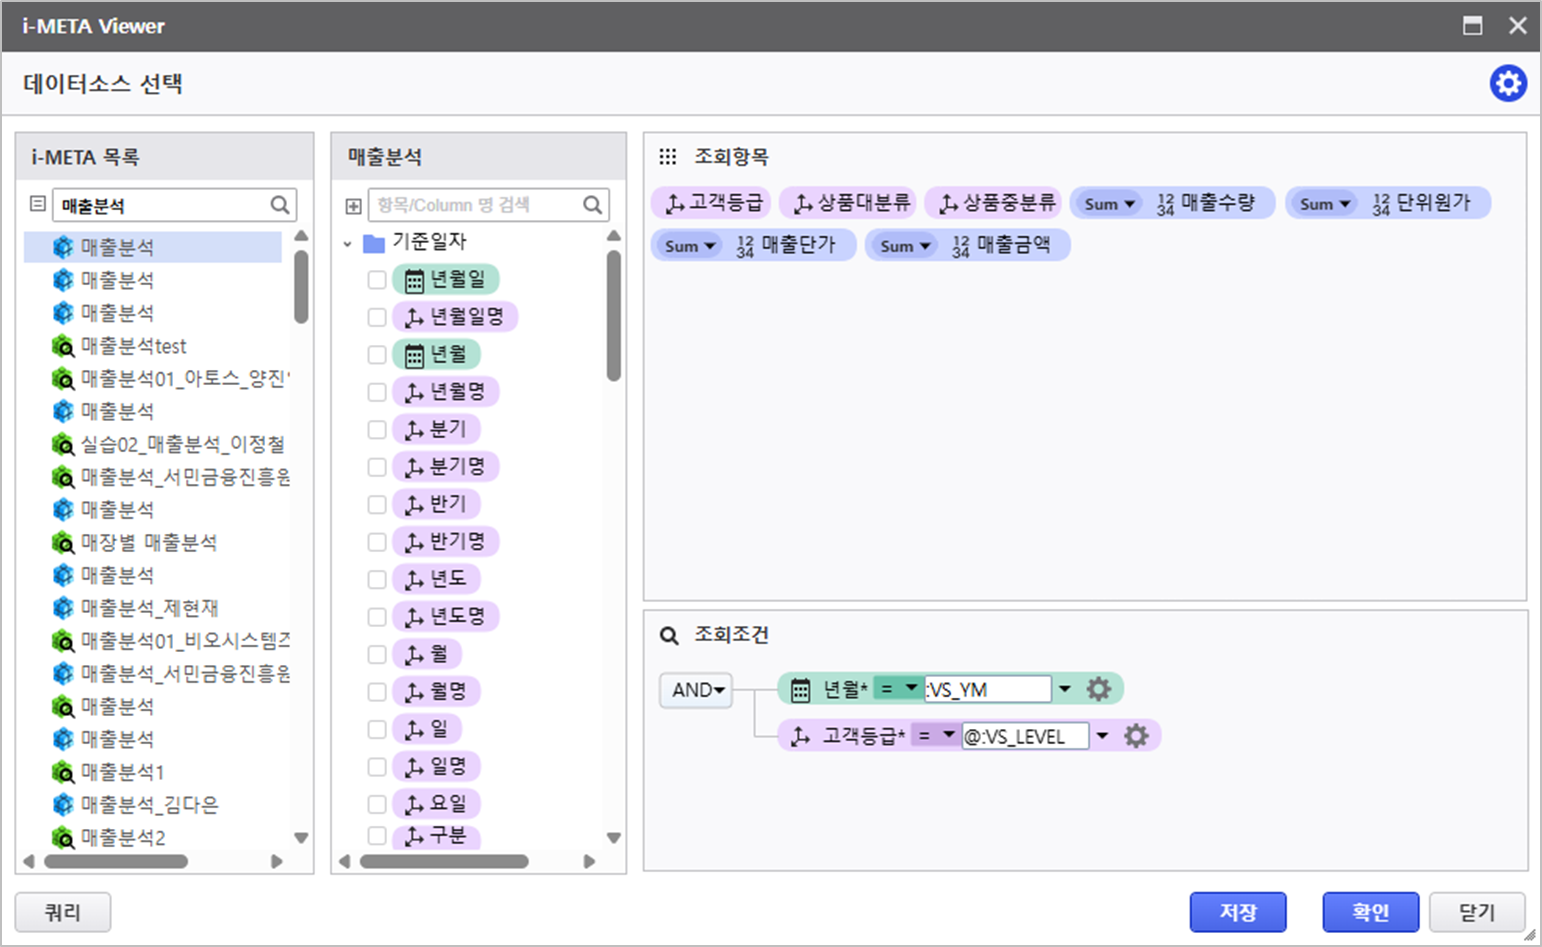This screenshot has height=947, width=1542.
Task: Click the cube icon of 매출분석test
Action: 63,346
